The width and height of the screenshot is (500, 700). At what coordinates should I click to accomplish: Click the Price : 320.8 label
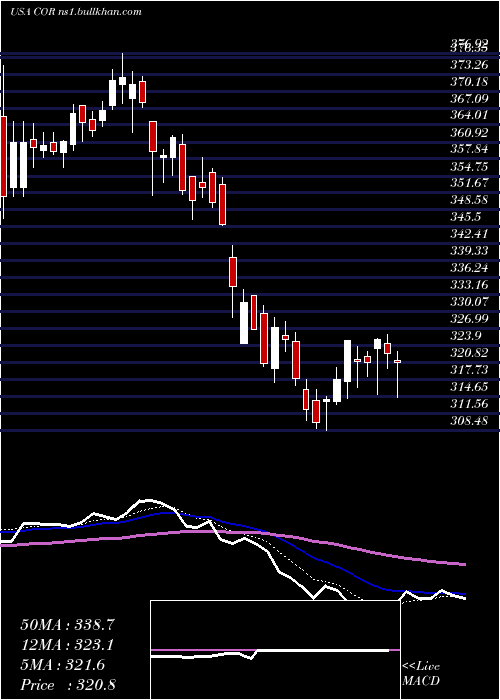click(x=68, y=685)
